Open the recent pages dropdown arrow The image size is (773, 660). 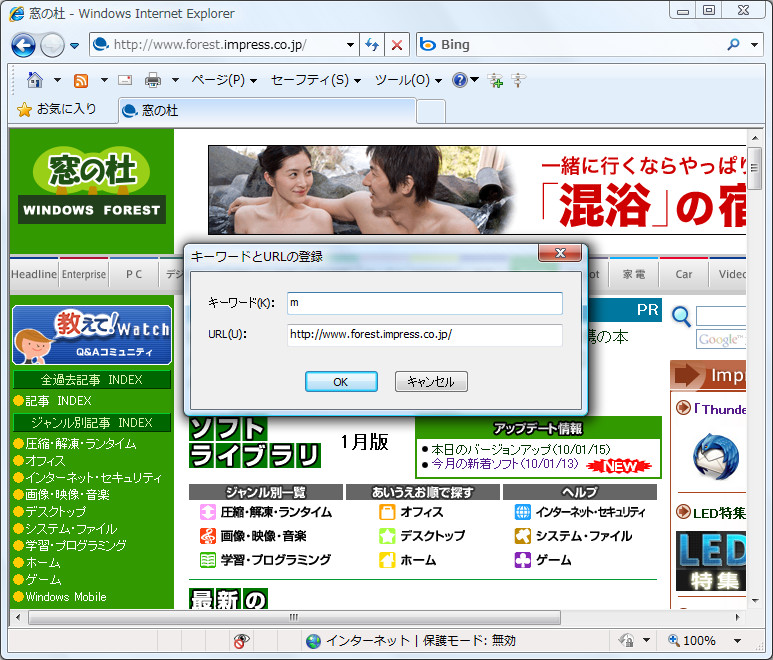click(74, 46)
